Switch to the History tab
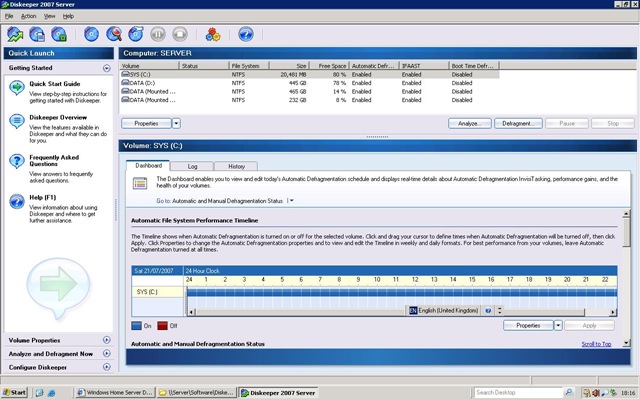Viewport: 640px width, 400px height. [236, 166]
